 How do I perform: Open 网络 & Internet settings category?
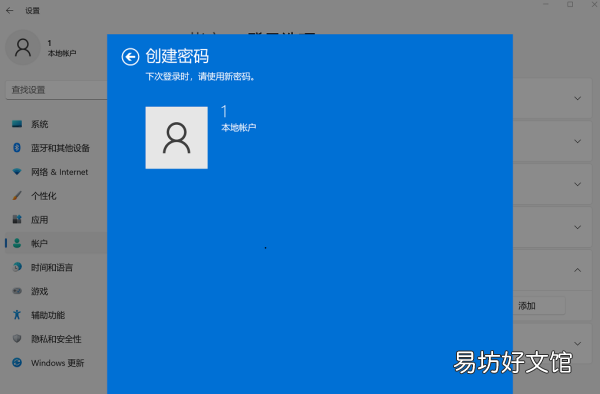coord(56,172)
